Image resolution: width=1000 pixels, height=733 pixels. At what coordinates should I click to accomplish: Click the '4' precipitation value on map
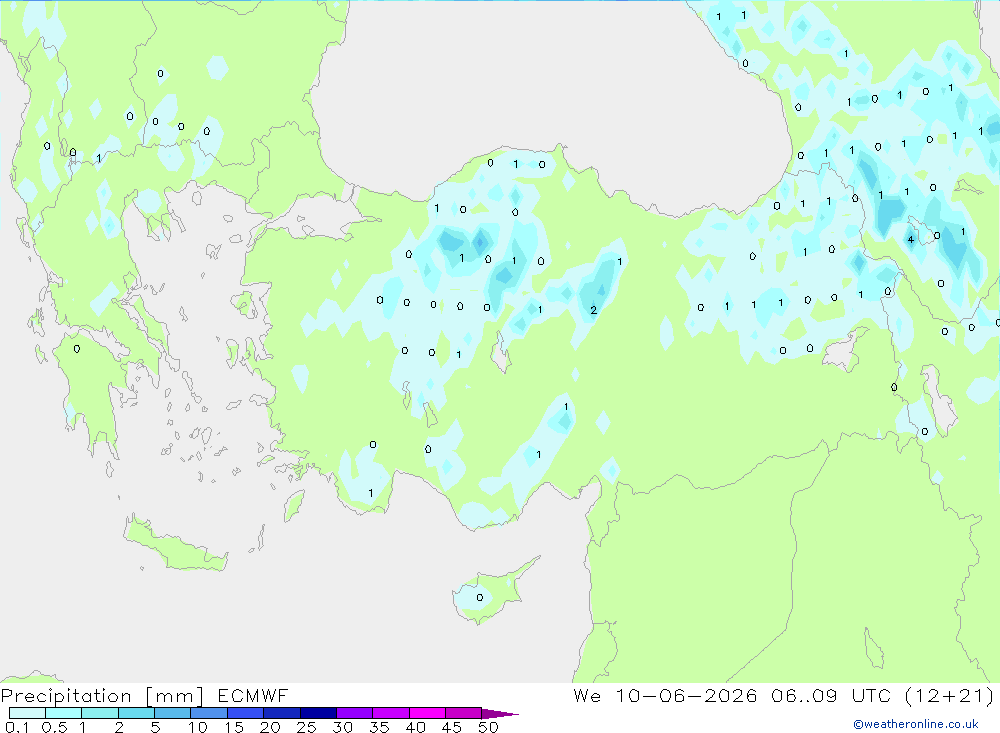click(x=911, y=240)
